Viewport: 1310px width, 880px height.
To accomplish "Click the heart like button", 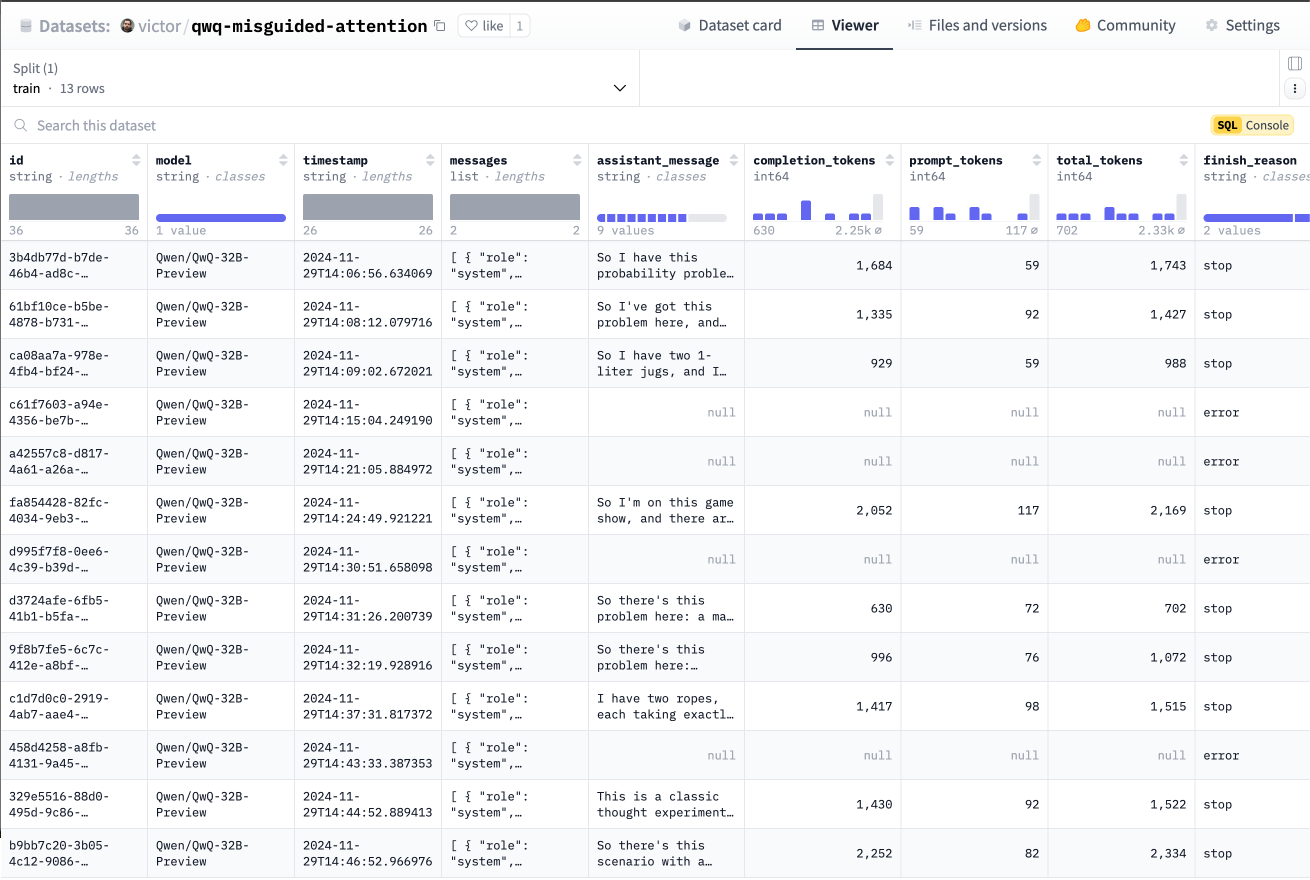I will tap(484, 26).
